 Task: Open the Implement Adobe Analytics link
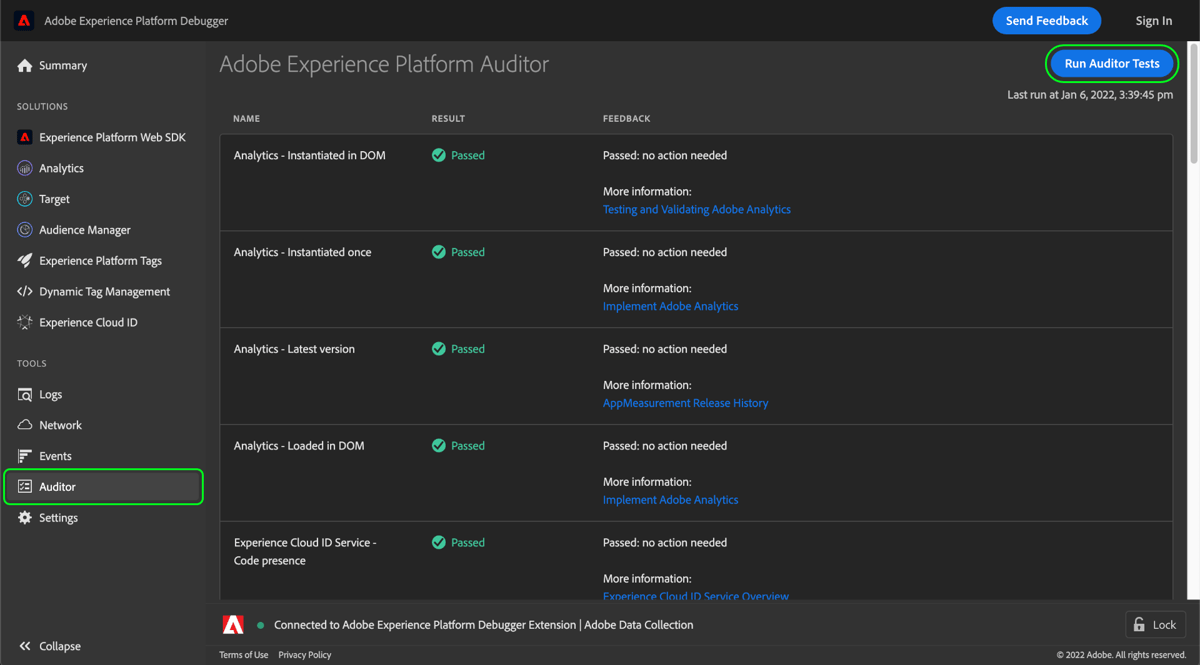(670, 306)
